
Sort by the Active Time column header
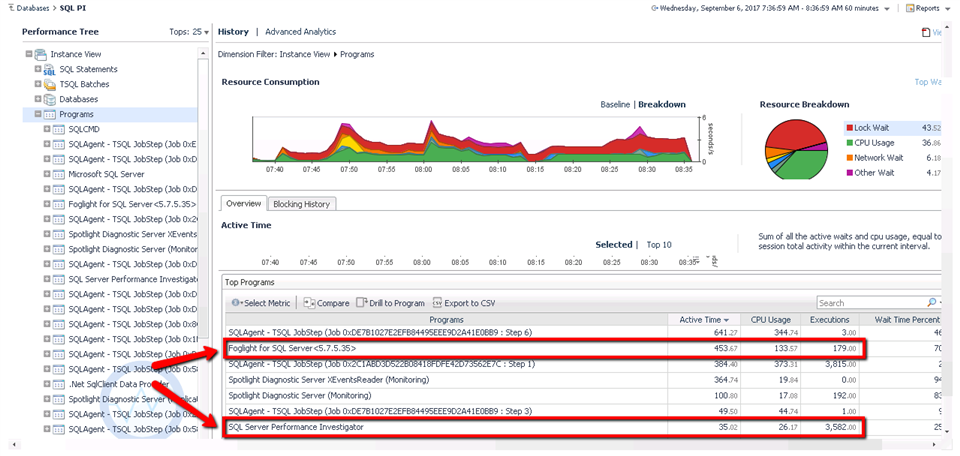(x=704, y=320)
